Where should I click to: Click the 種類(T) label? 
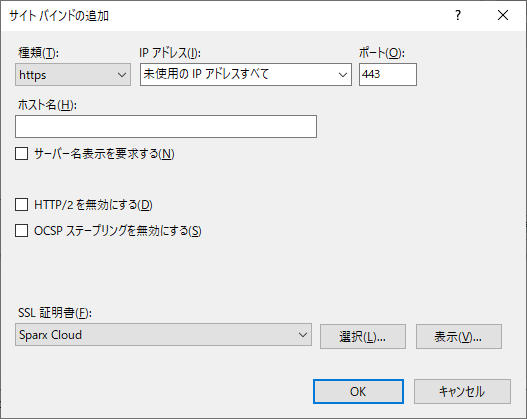[39, 53]
